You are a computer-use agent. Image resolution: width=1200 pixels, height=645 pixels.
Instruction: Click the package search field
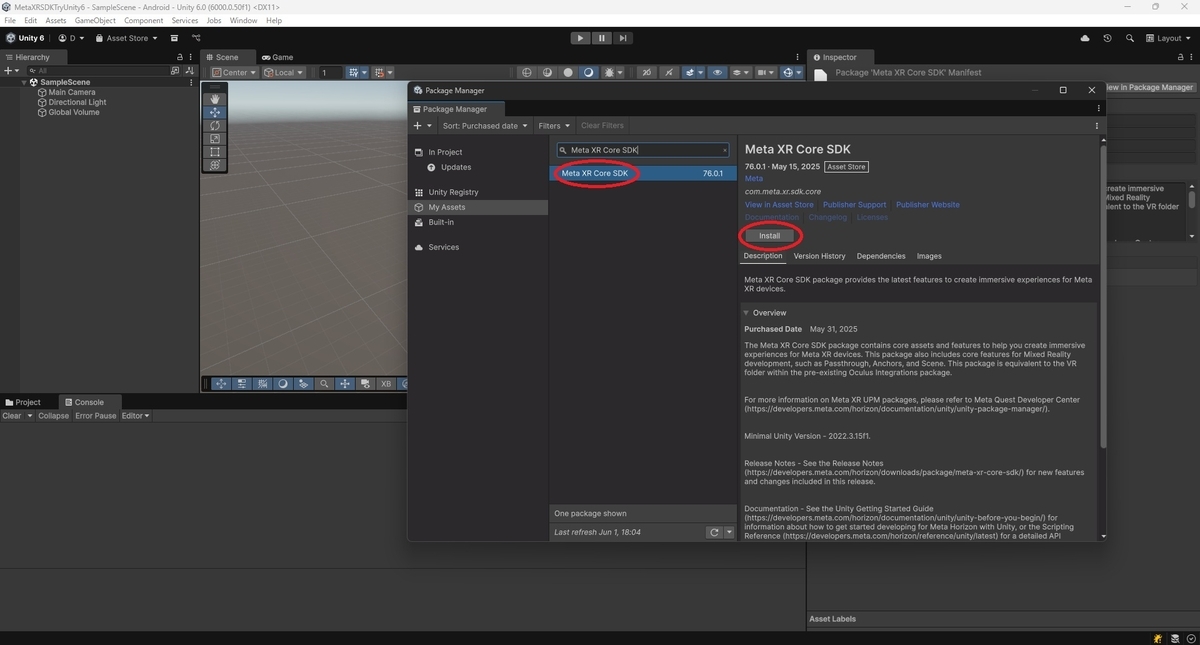(x=643, y=150)
